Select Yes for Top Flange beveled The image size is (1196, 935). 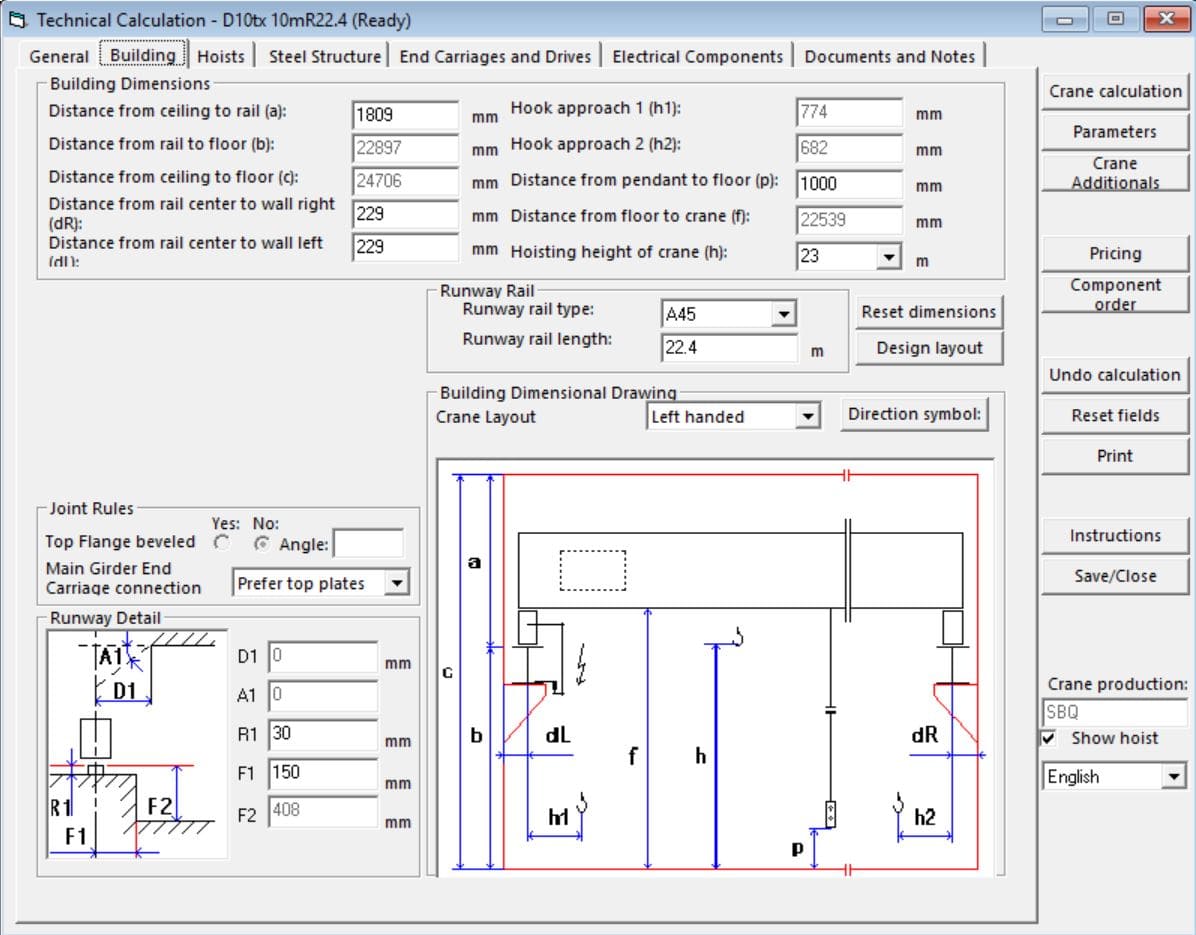tap(222, 543)
